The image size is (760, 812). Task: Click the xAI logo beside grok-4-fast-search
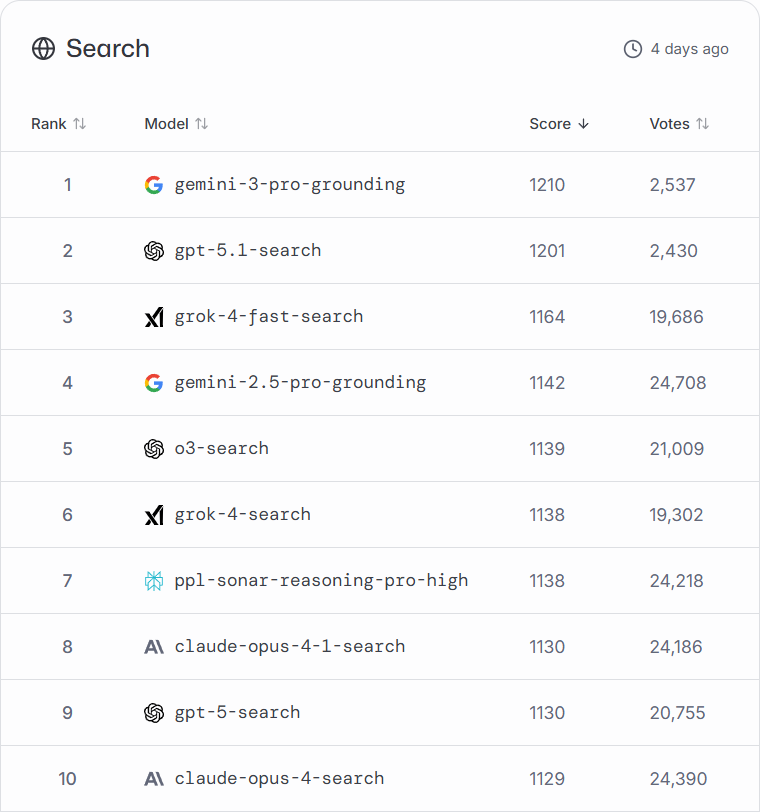pyautogui.click(x=153, y=317)
